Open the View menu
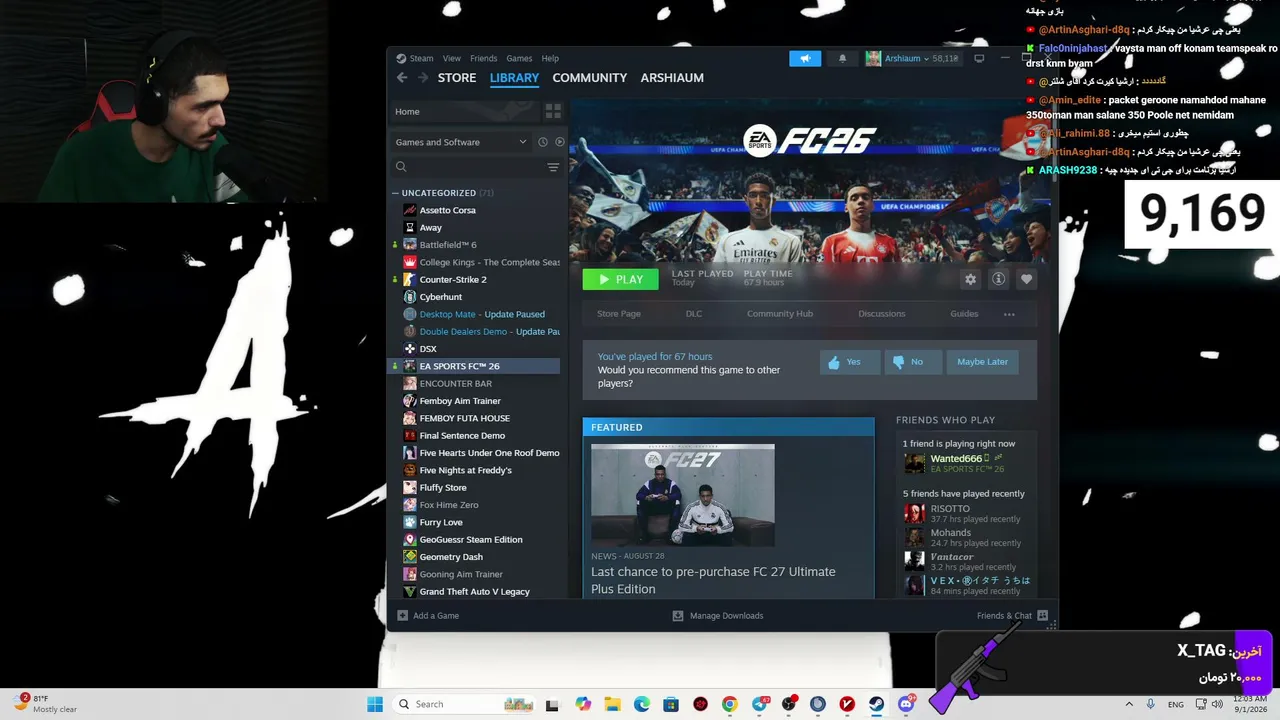 pyautogui.click(x=452, y=58)
